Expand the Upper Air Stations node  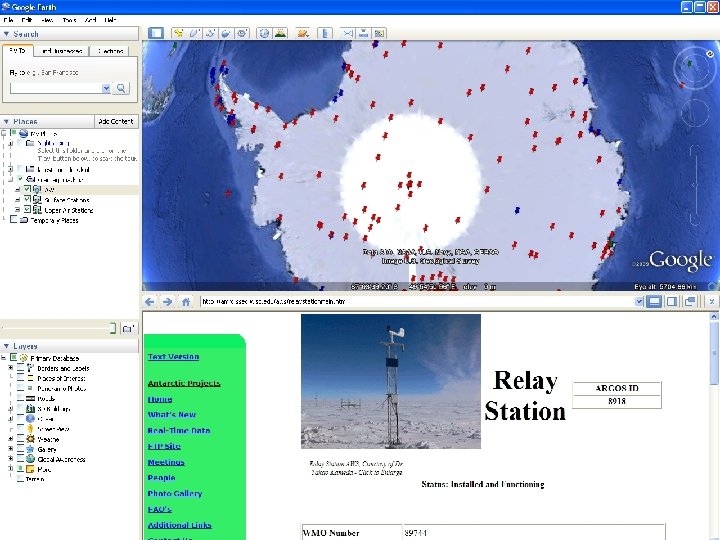[x=17, y=210]
